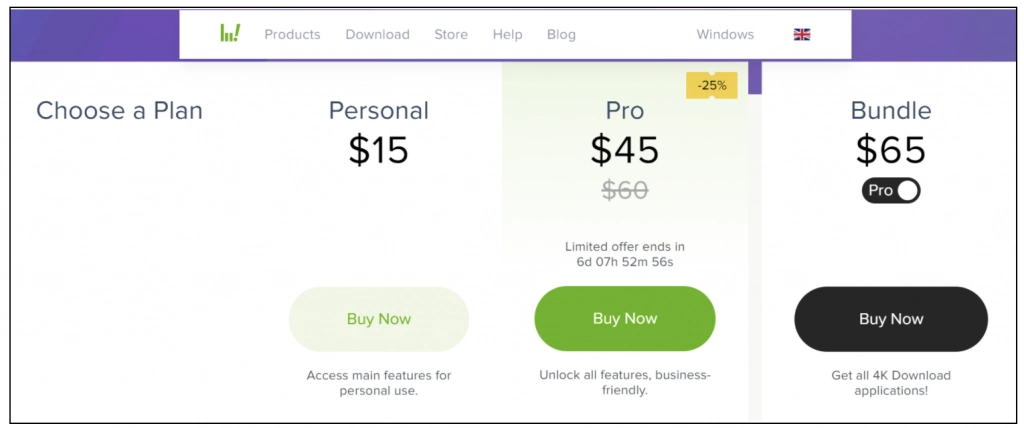Go to the Download menu item
Screen dimensions: 1024x428
coord(377,34)
